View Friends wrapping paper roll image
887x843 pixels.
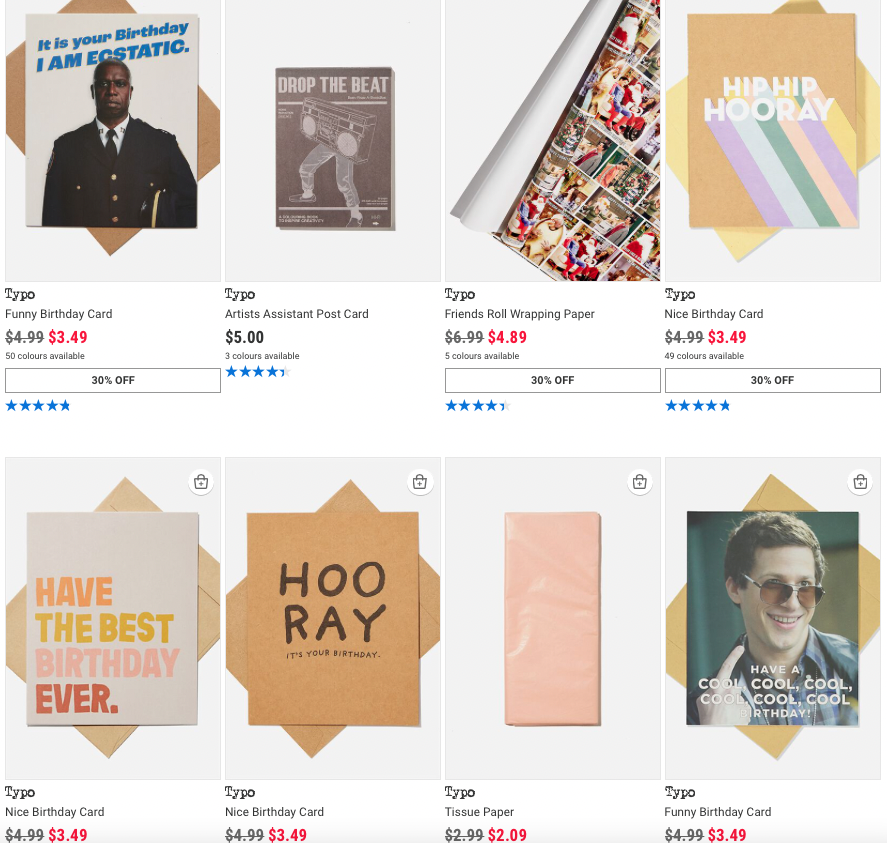click(x=553, y=140)
